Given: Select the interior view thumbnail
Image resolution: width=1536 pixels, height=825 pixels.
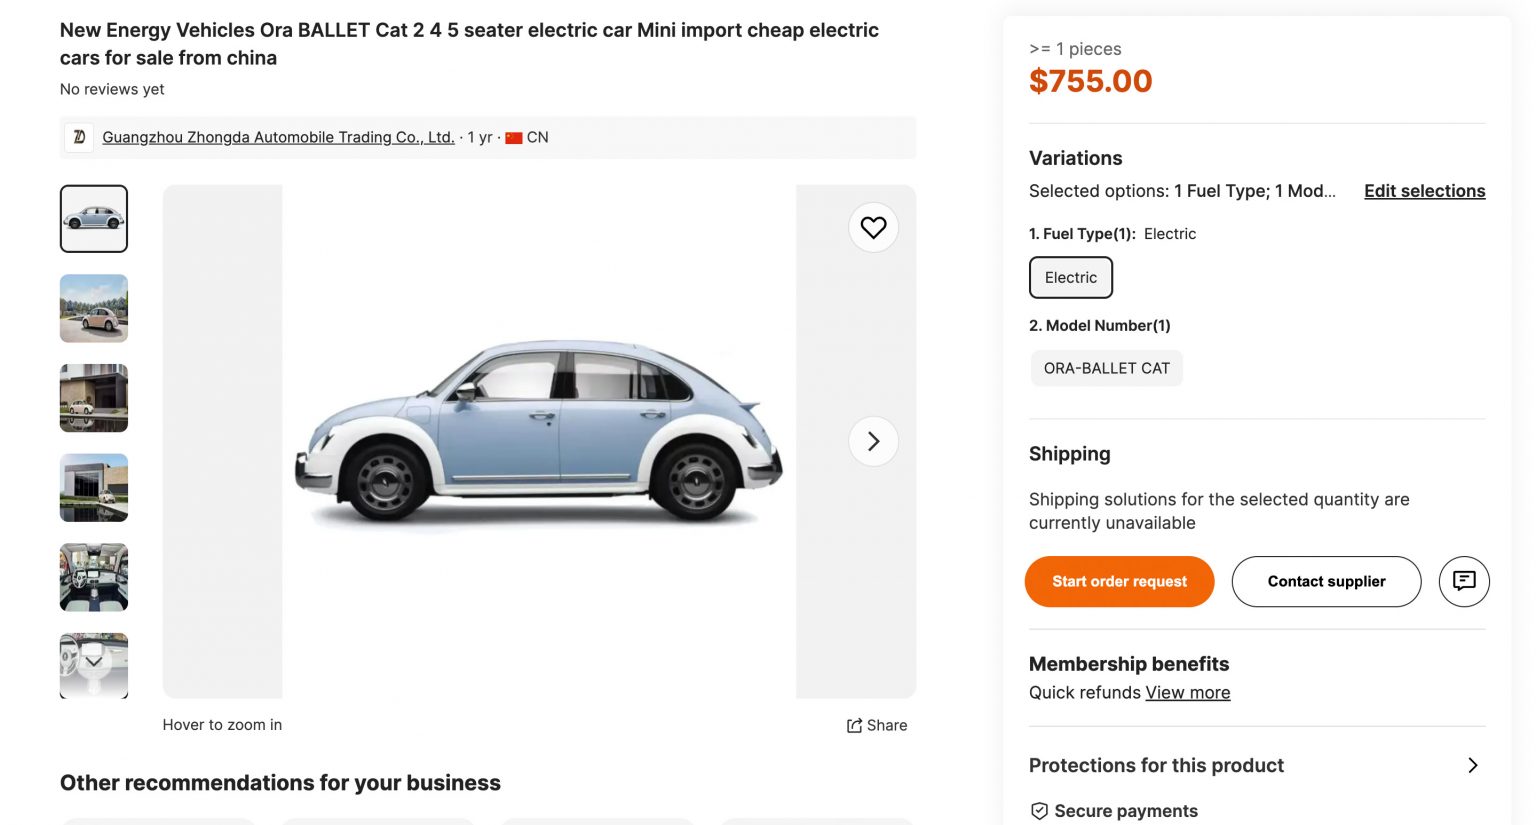Looking at the screenshot, I should click(x=93, y=577).
